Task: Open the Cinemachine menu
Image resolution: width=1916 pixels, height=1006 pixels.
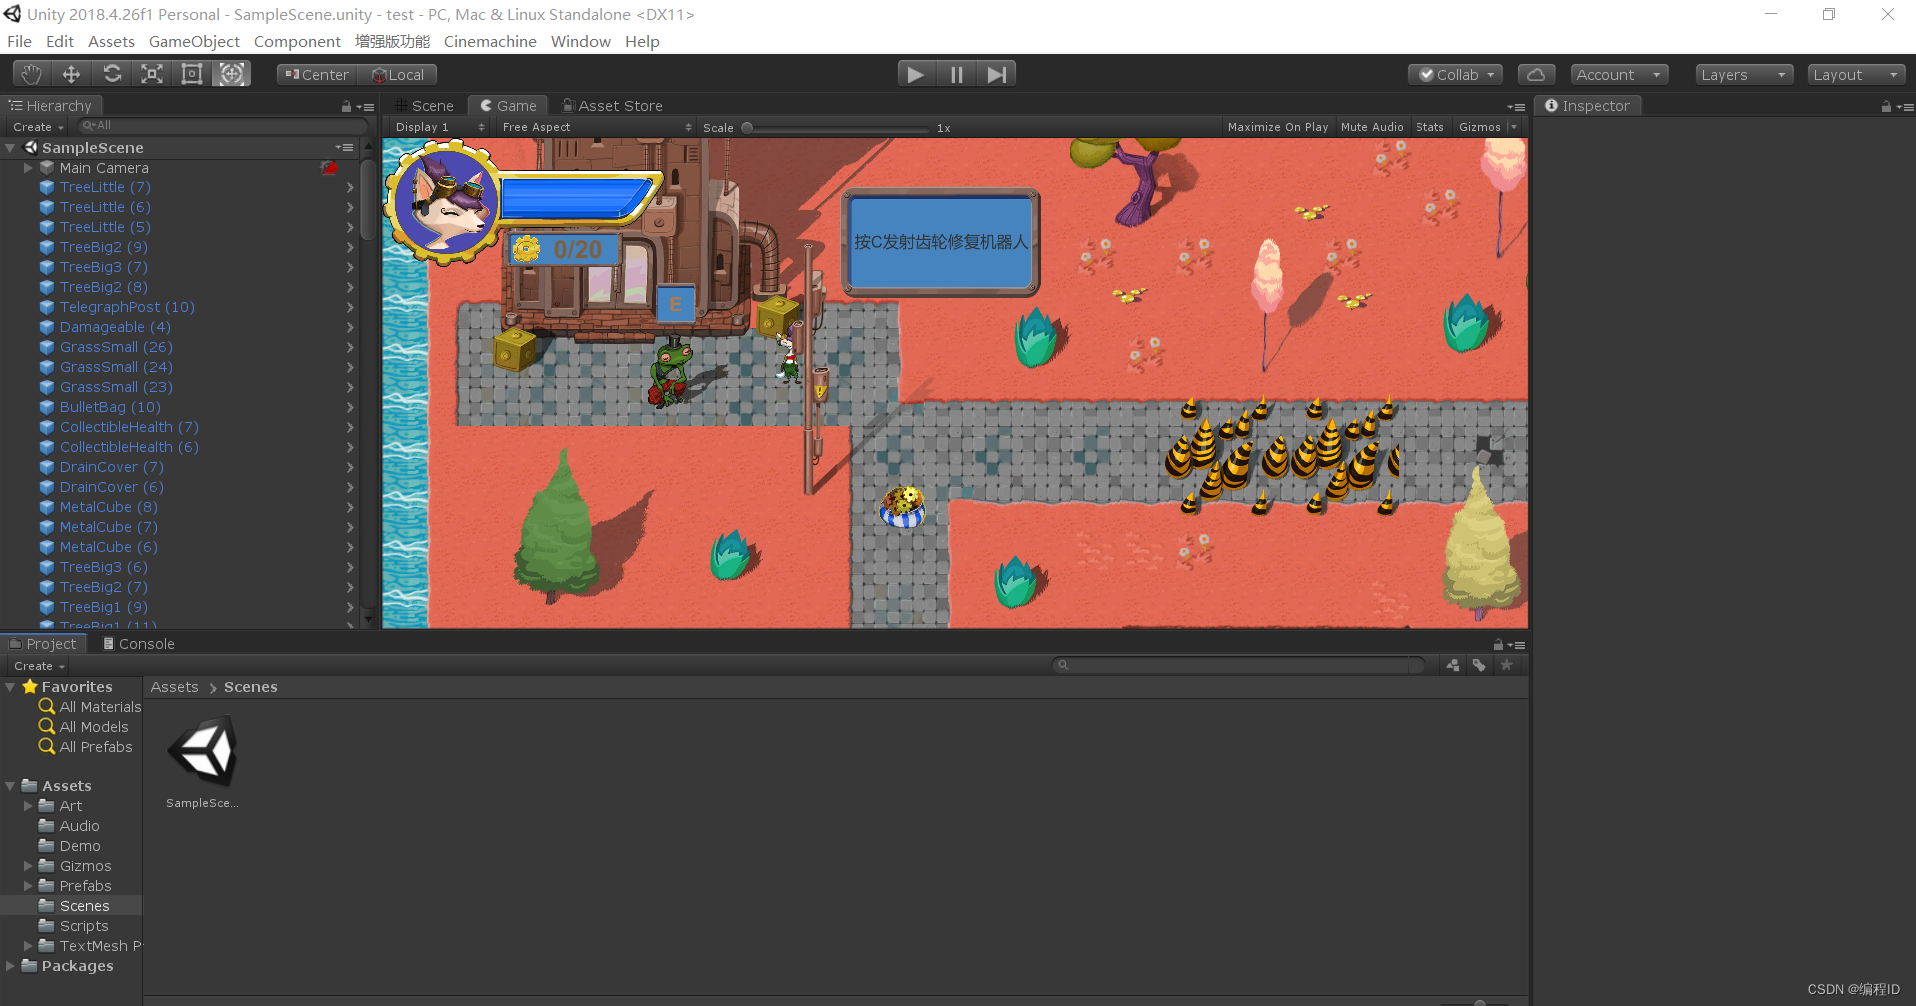Action: (490, 41)
